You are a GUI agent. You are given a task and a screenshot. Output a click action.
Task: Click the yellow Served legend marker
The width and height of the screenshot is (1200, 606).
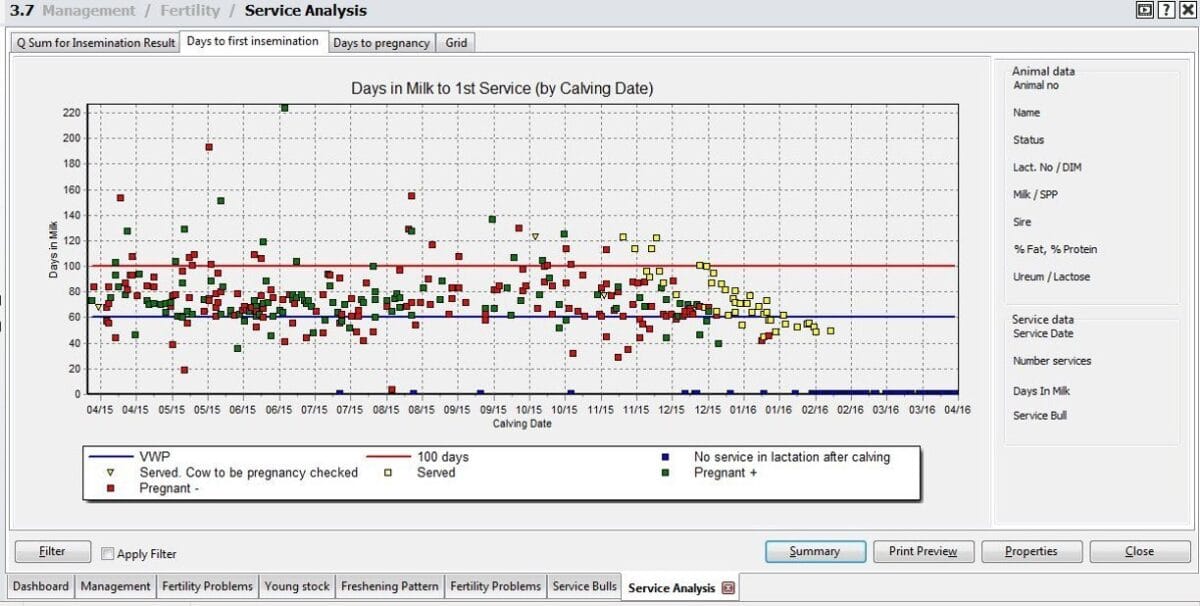(x=388, y=473)
